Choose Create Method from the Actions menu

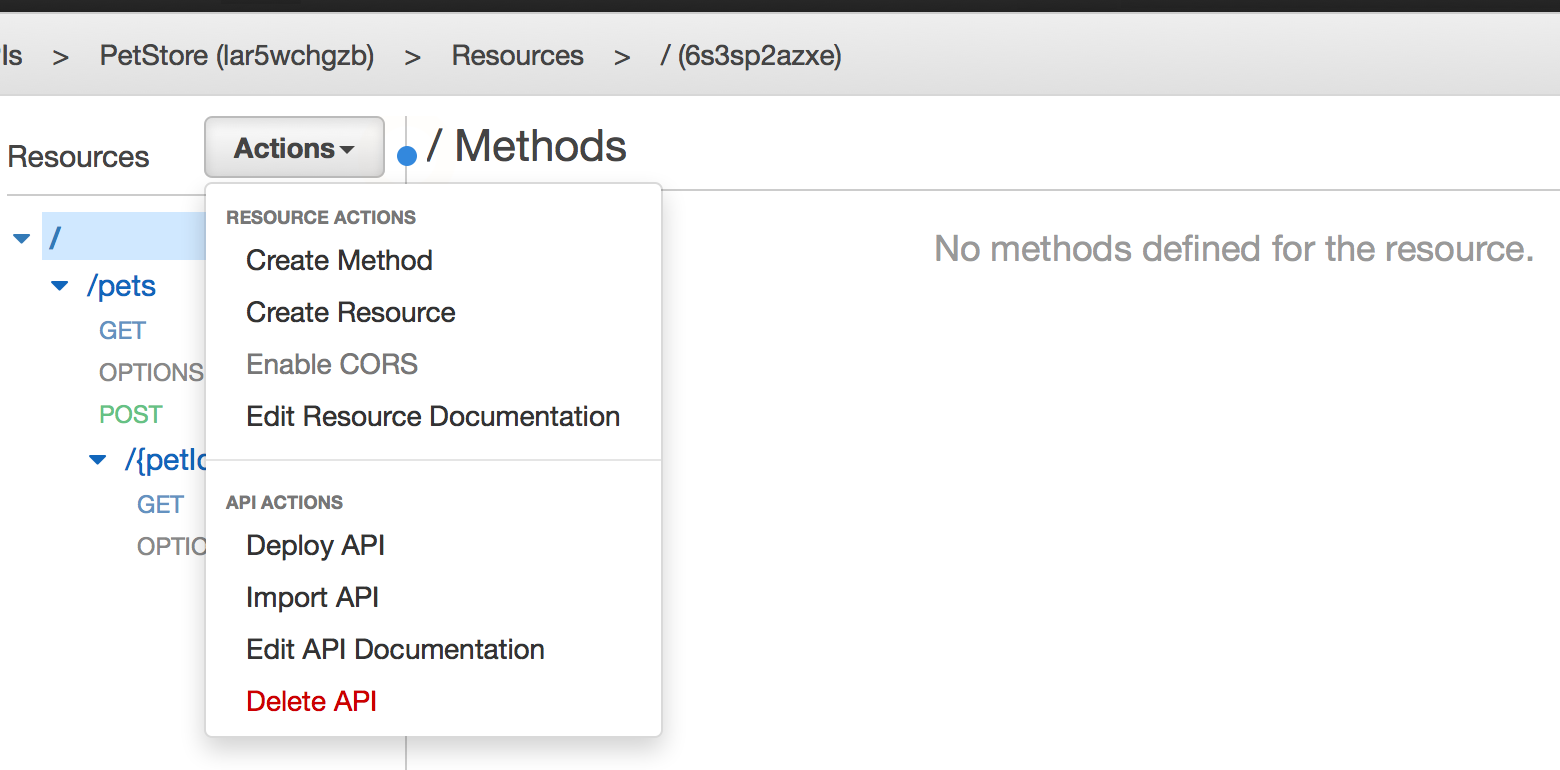click(x=339, y=260)
